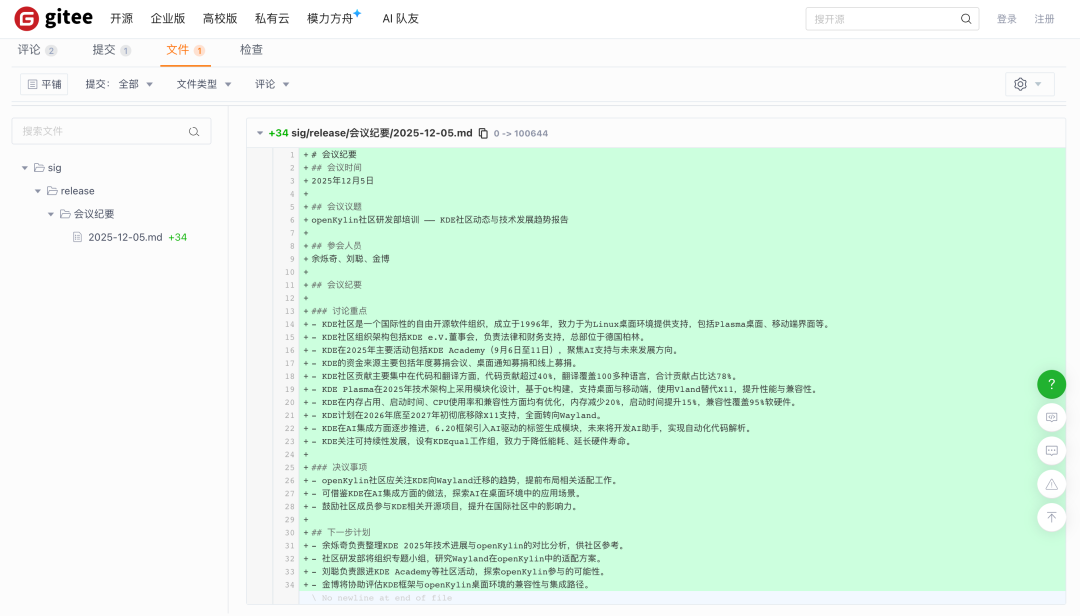Click the 注册 register link
Image resolution: width=1080 pixels, height=616 pixels.
coord(1045,17)
